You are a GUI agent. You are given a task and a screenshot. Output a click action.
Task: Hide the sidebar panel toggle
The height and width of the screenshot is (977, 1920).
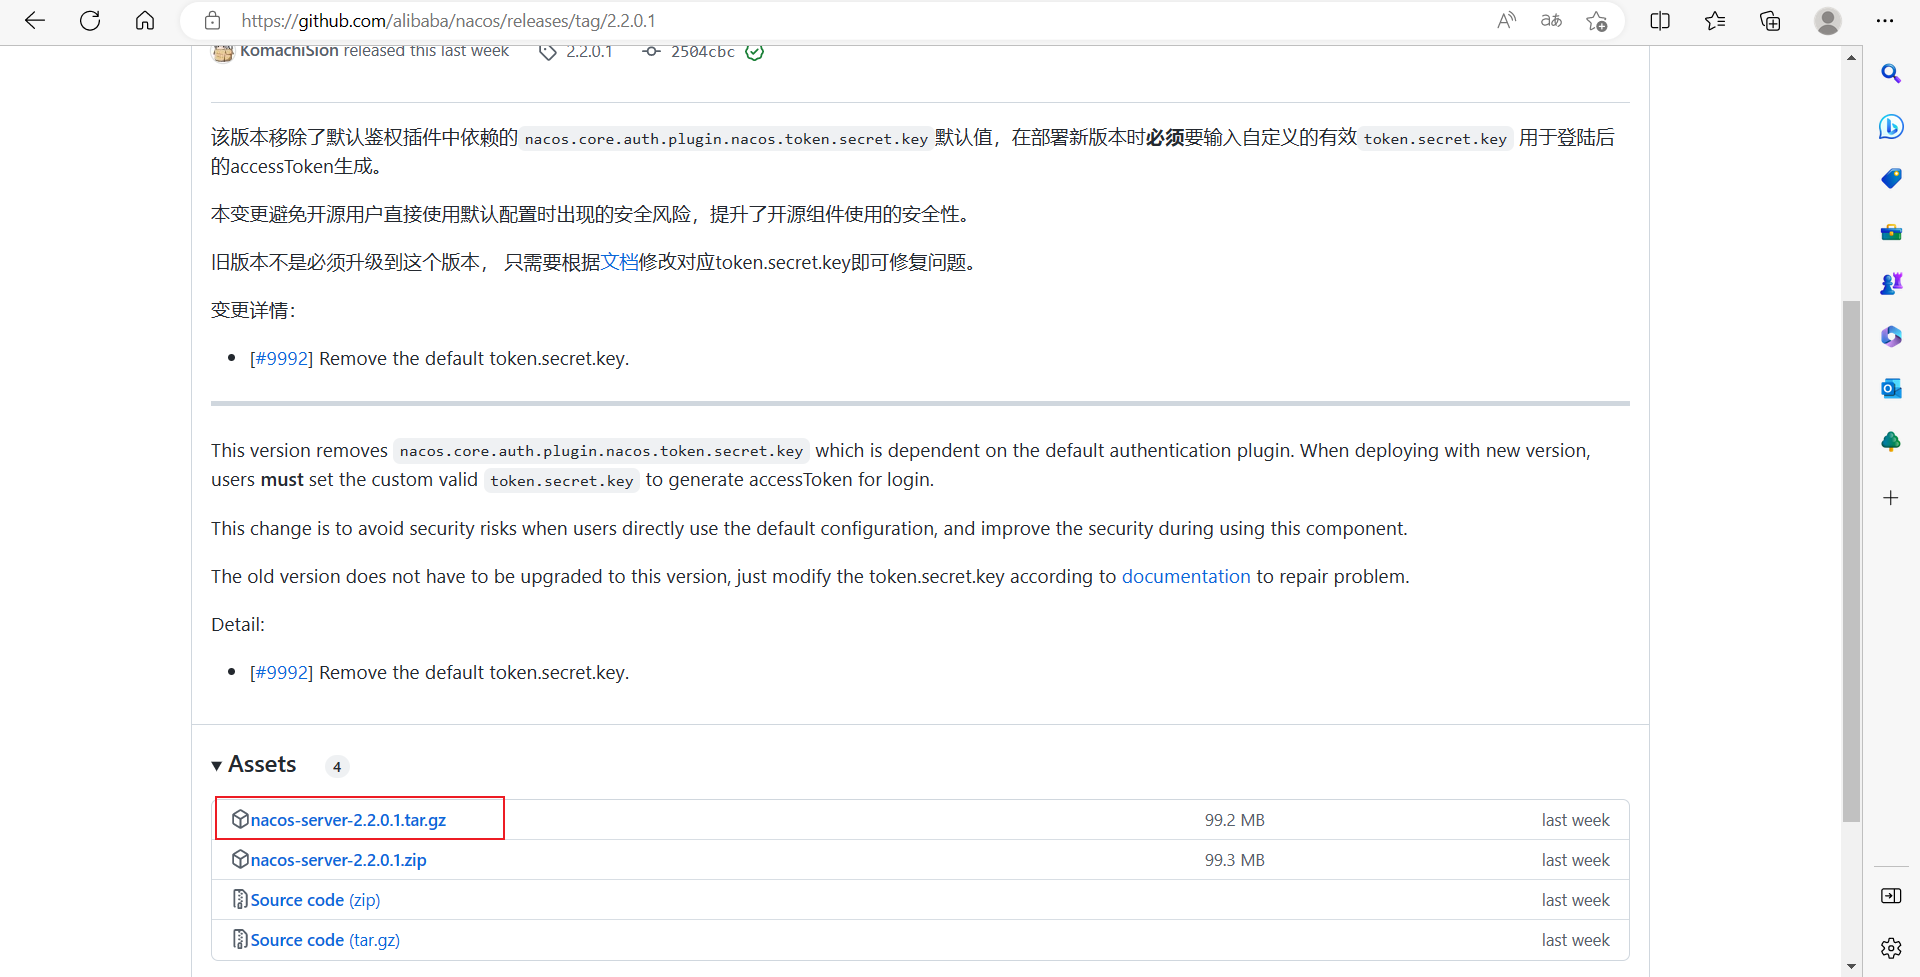point(1891,896)
